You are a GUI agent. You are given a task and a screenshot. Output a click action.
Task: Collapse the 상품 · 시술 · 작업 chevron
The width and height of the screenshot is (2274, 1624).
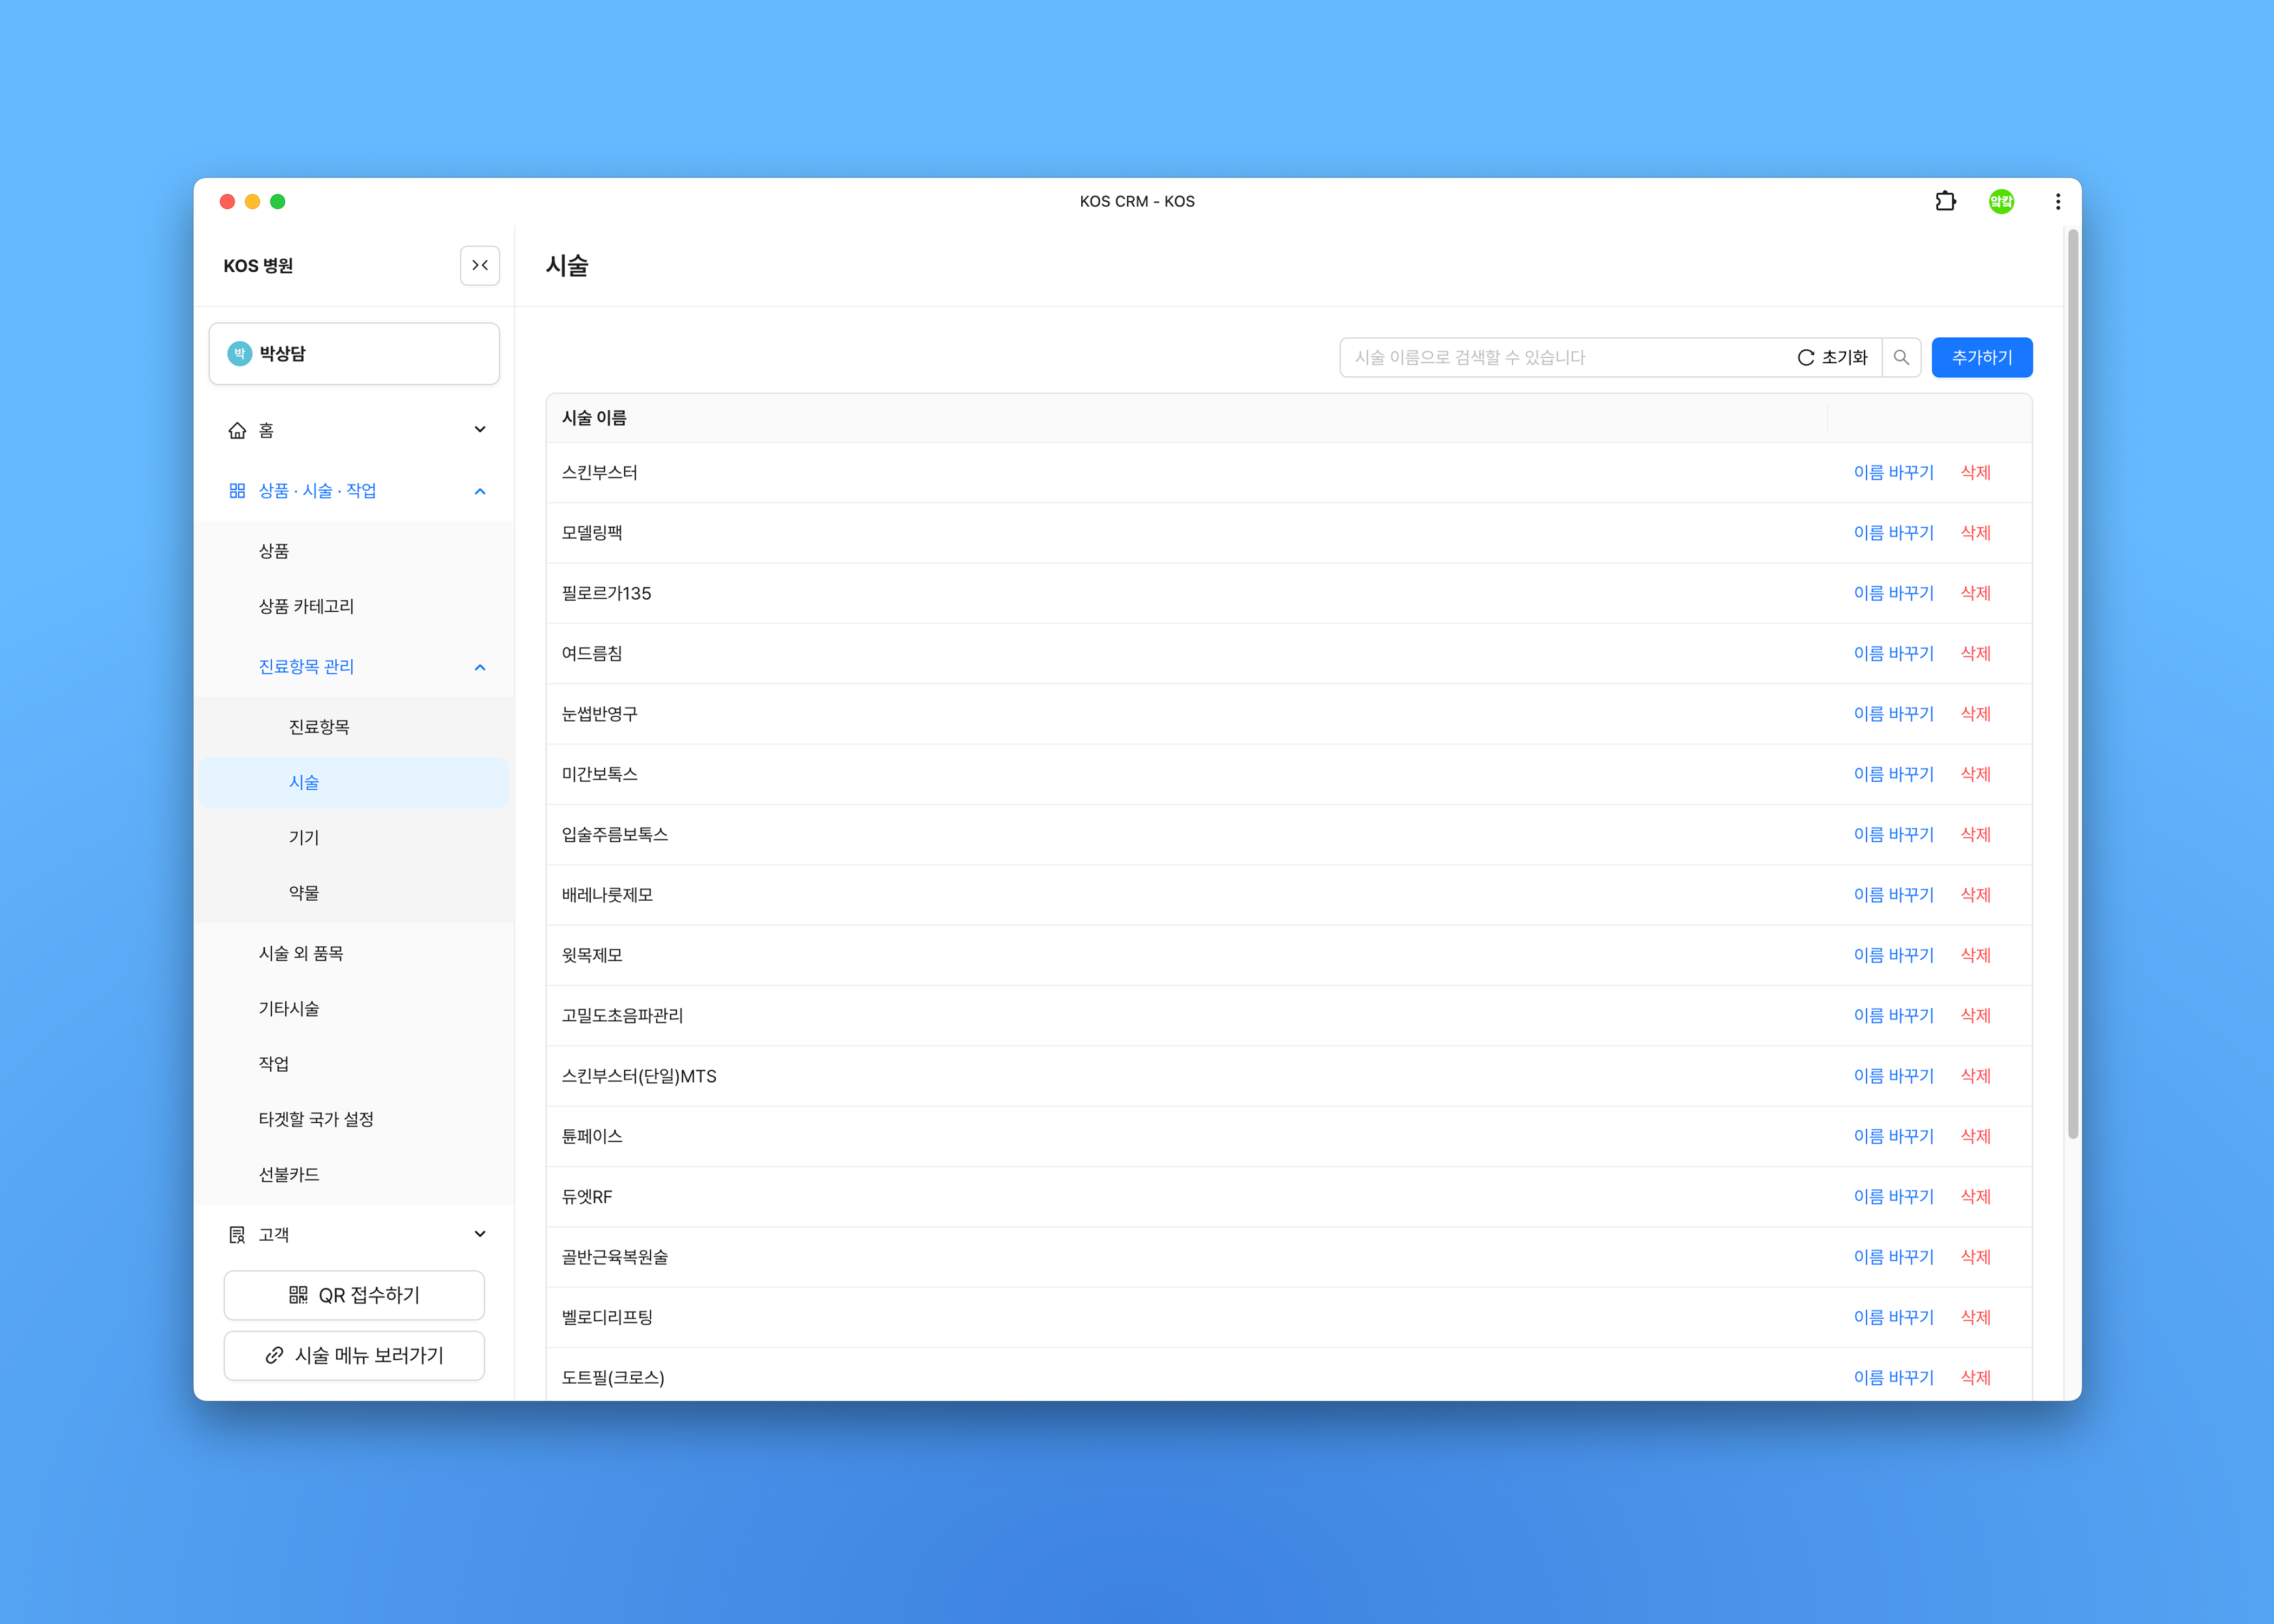(480, 491)
